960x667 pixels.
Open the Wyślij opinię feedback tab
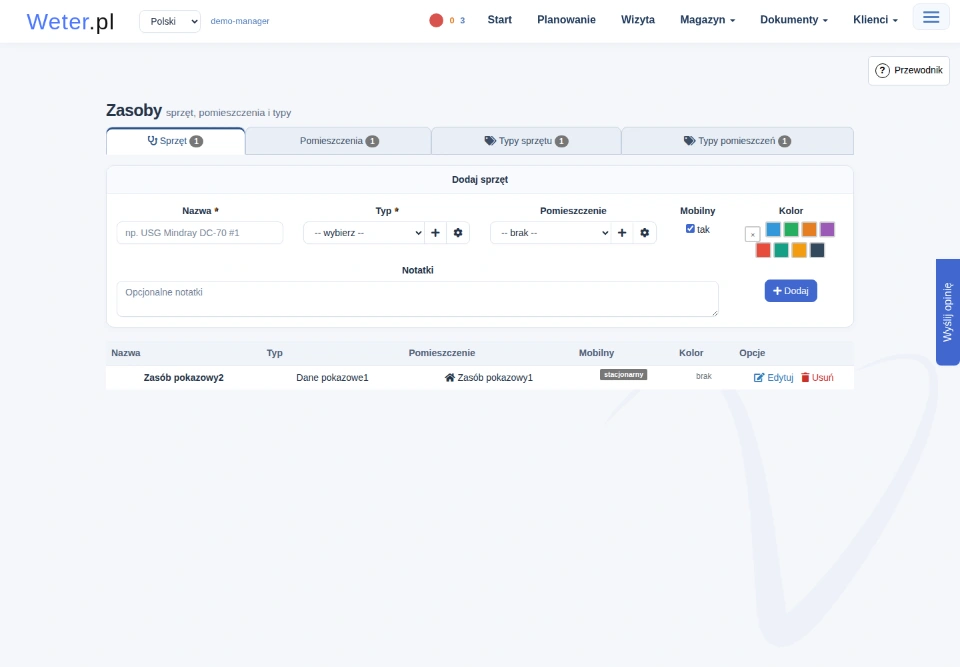[948, 312]
